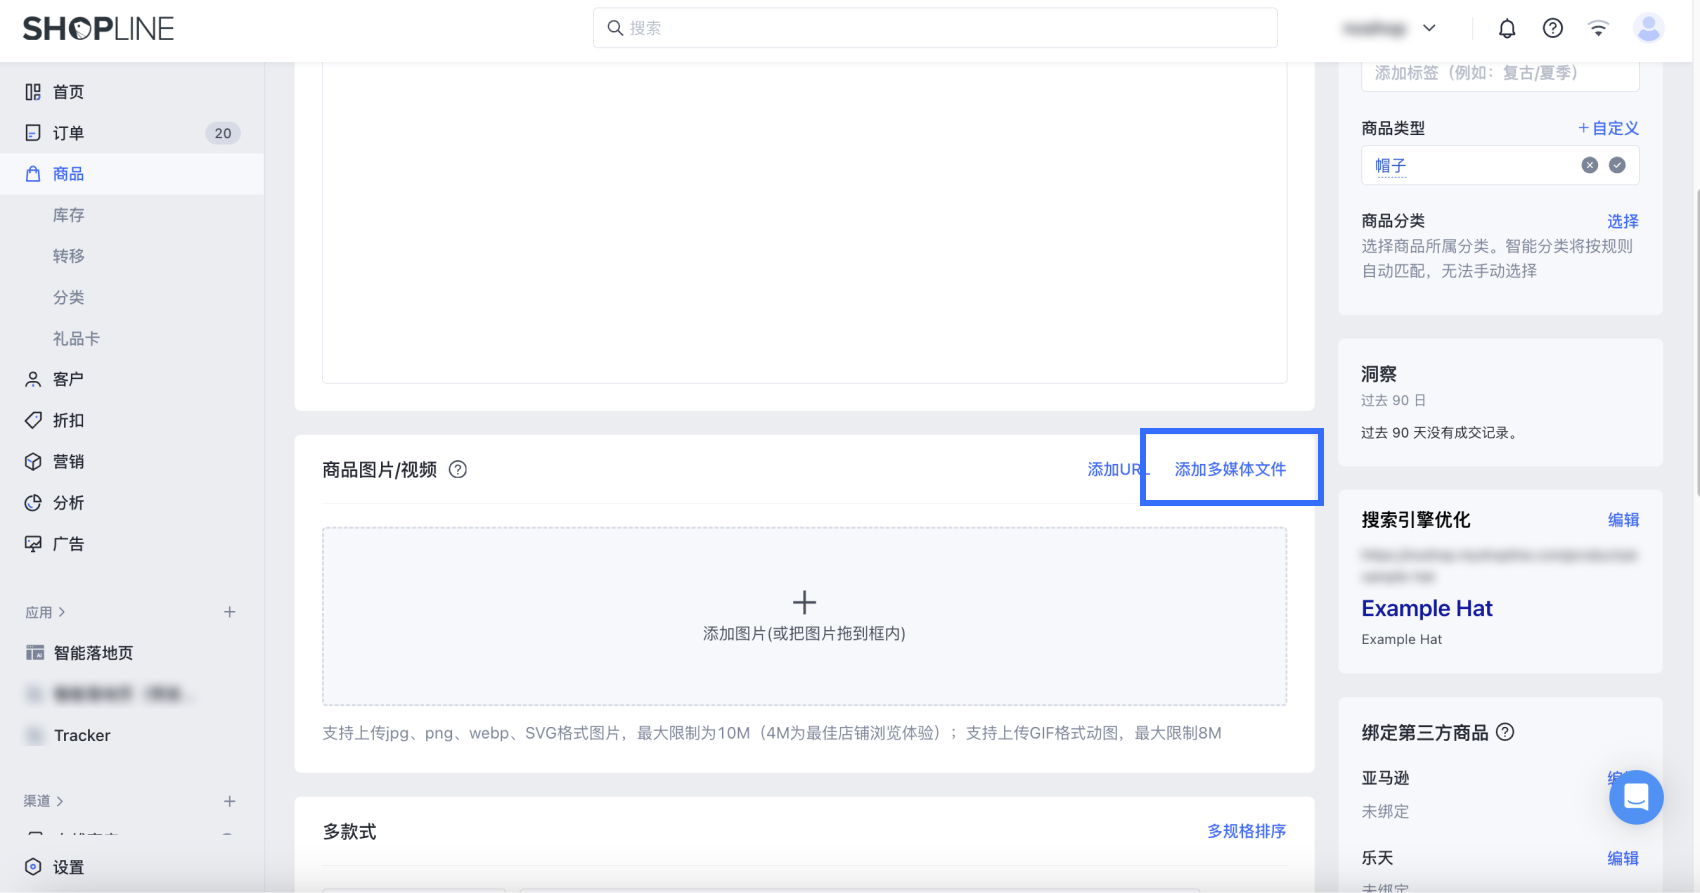Clear the 帽子 product type with X icon
1700x893 pixels.
tap(1589, 165)
